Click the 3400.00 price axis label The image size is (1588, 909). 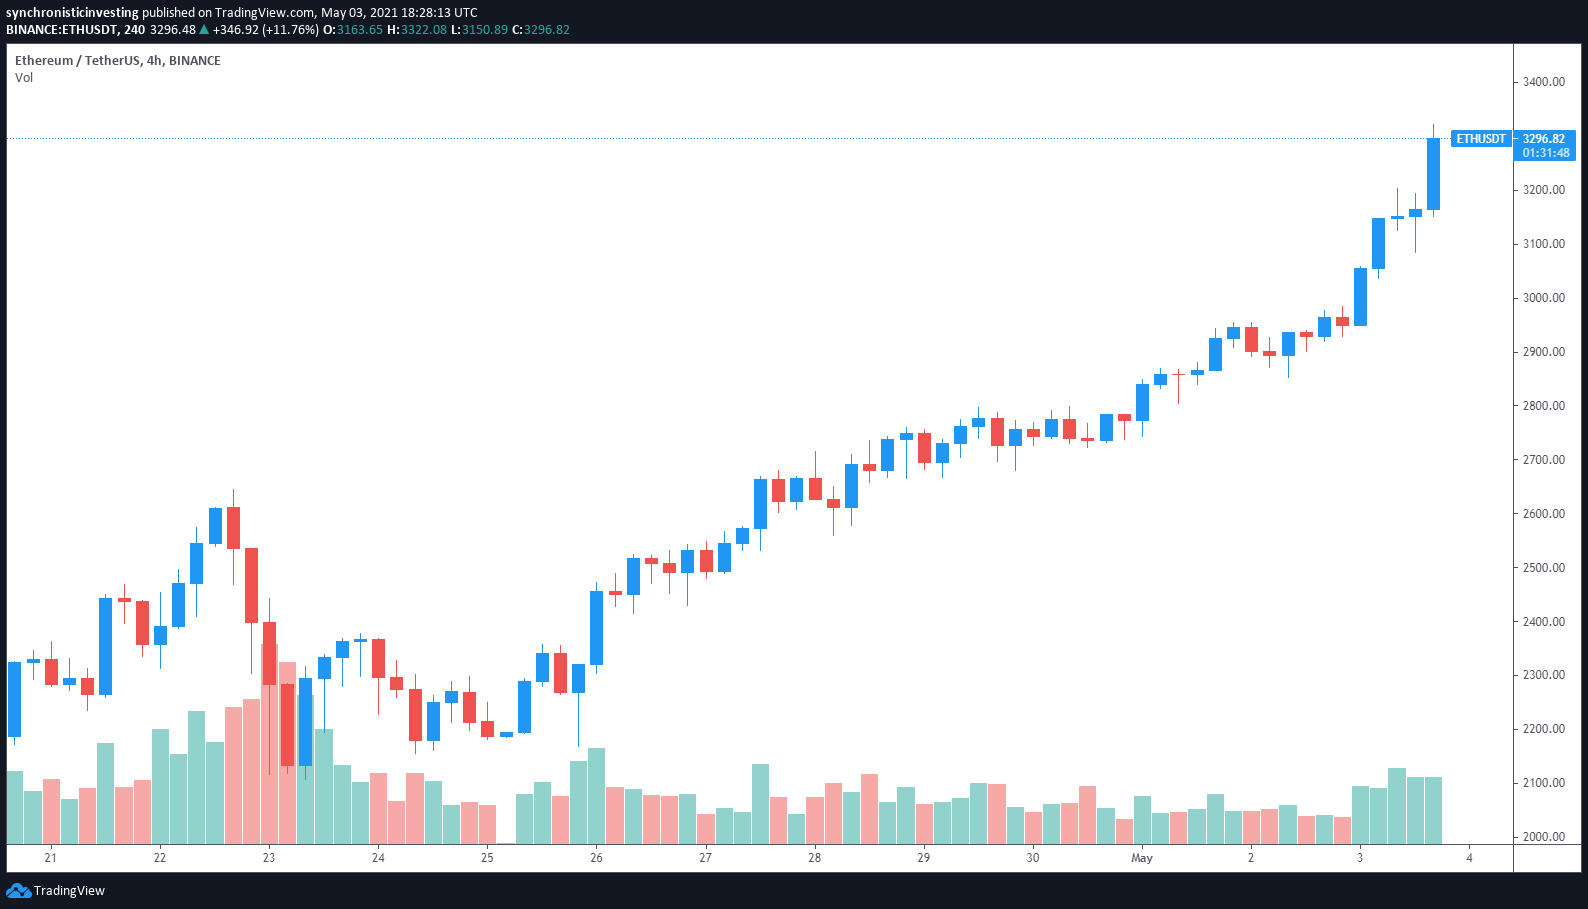tap(1543, 82)
